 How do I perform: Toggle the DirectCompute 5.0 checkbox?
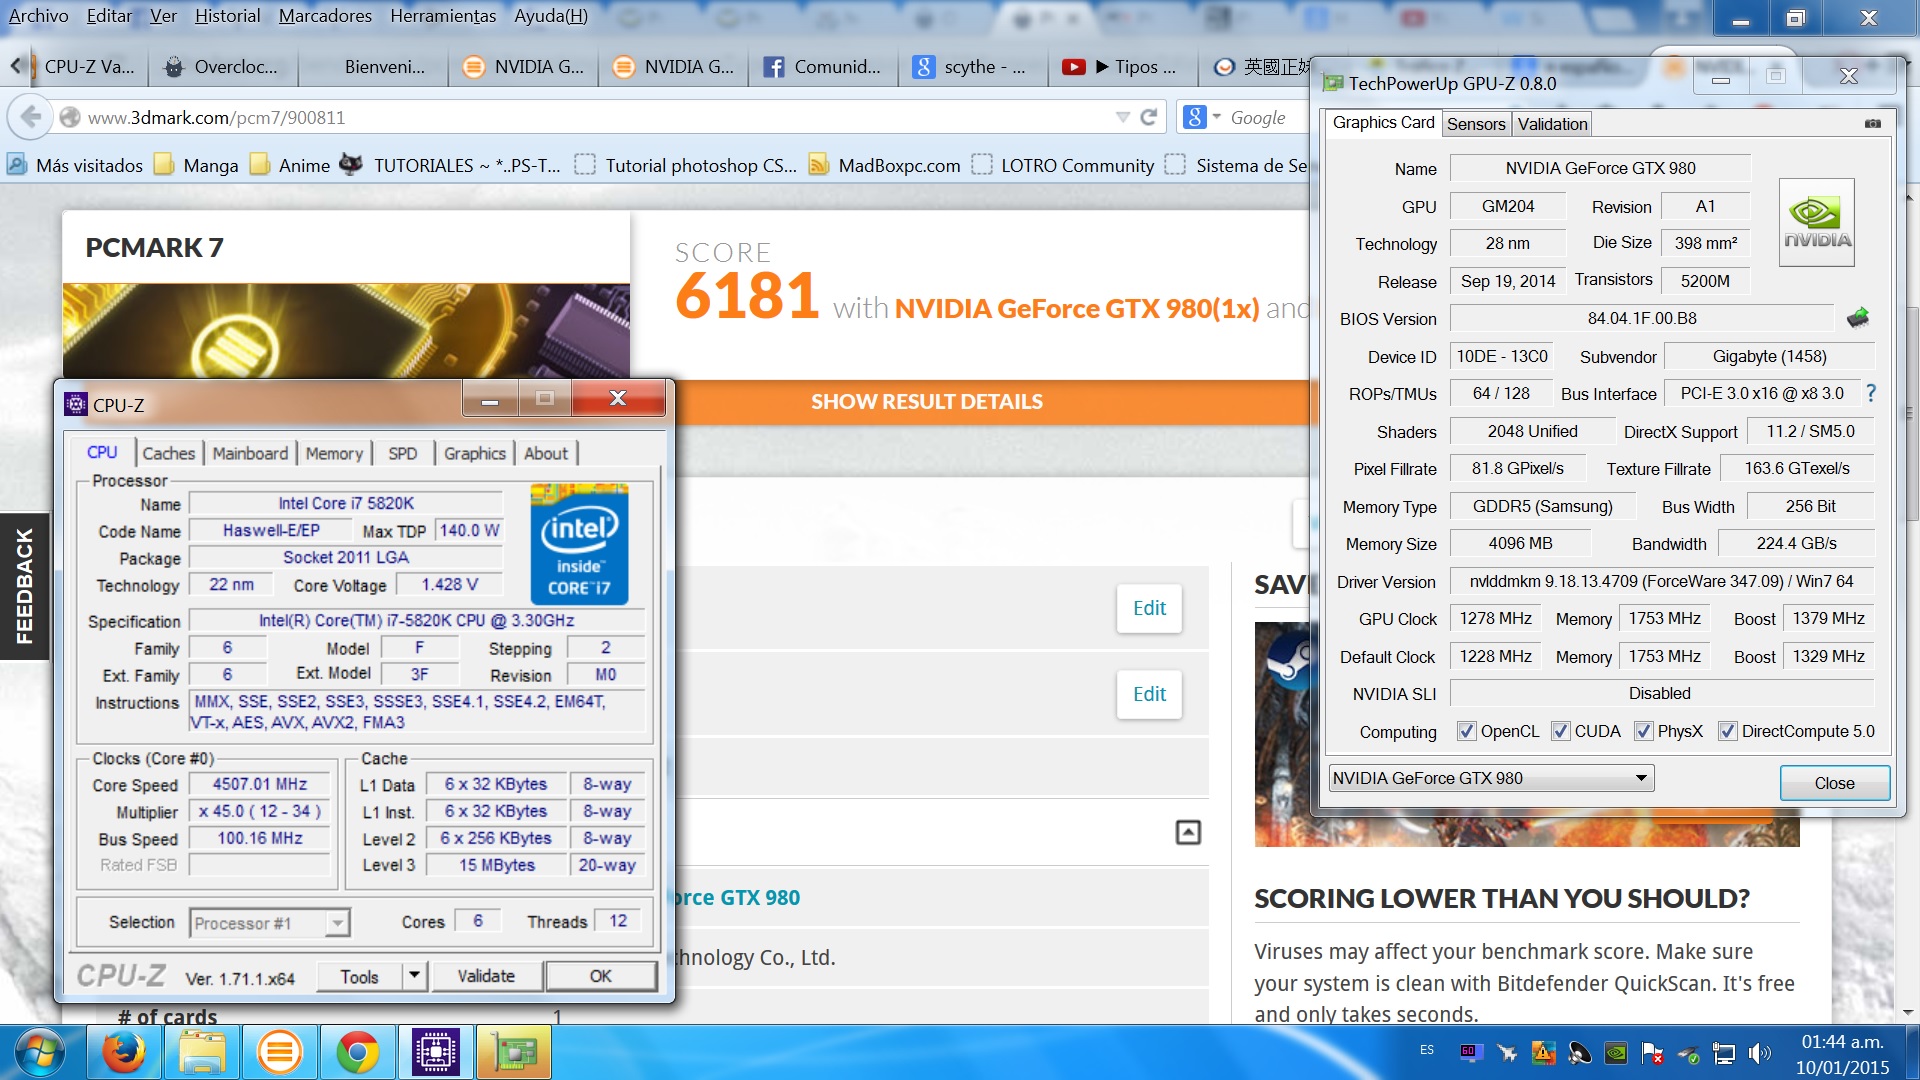(x=1727, y=731)
